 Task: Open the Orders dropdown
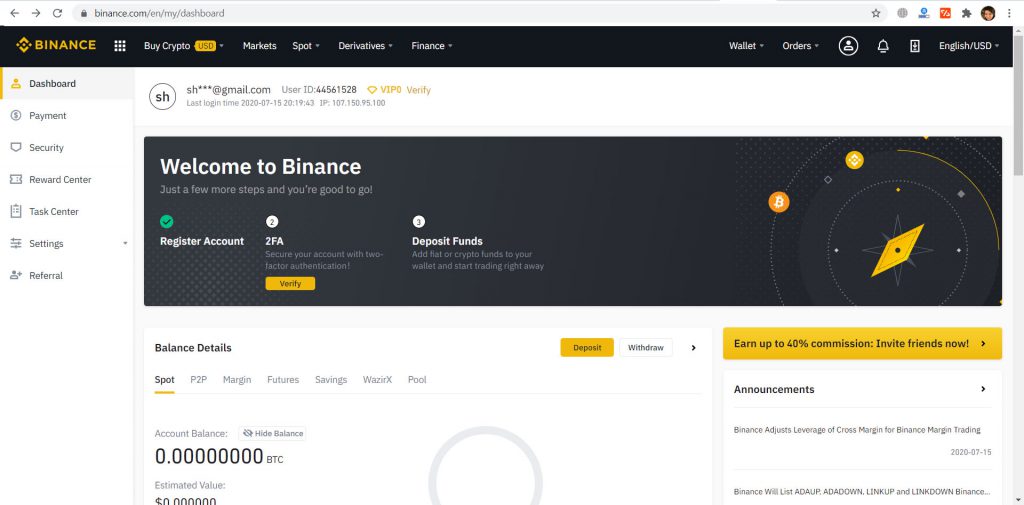801,46
